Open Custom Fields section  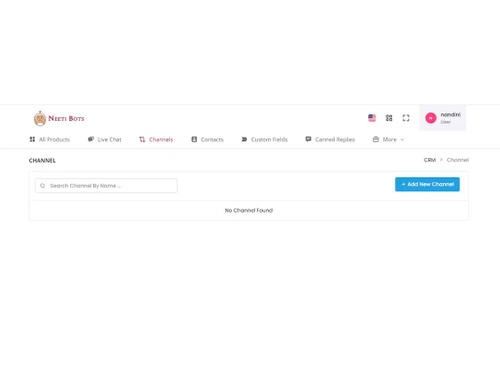tap(264, 139)
